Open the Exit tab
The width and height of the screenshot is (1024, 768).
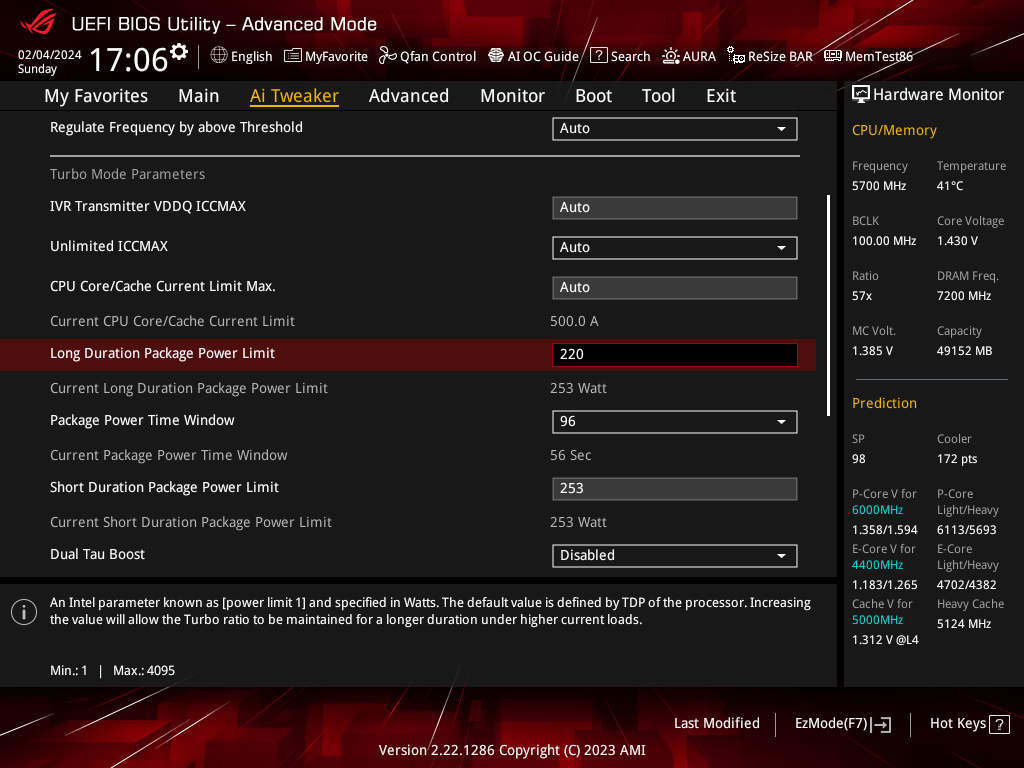pyautogui.click(x=721, y=96)
